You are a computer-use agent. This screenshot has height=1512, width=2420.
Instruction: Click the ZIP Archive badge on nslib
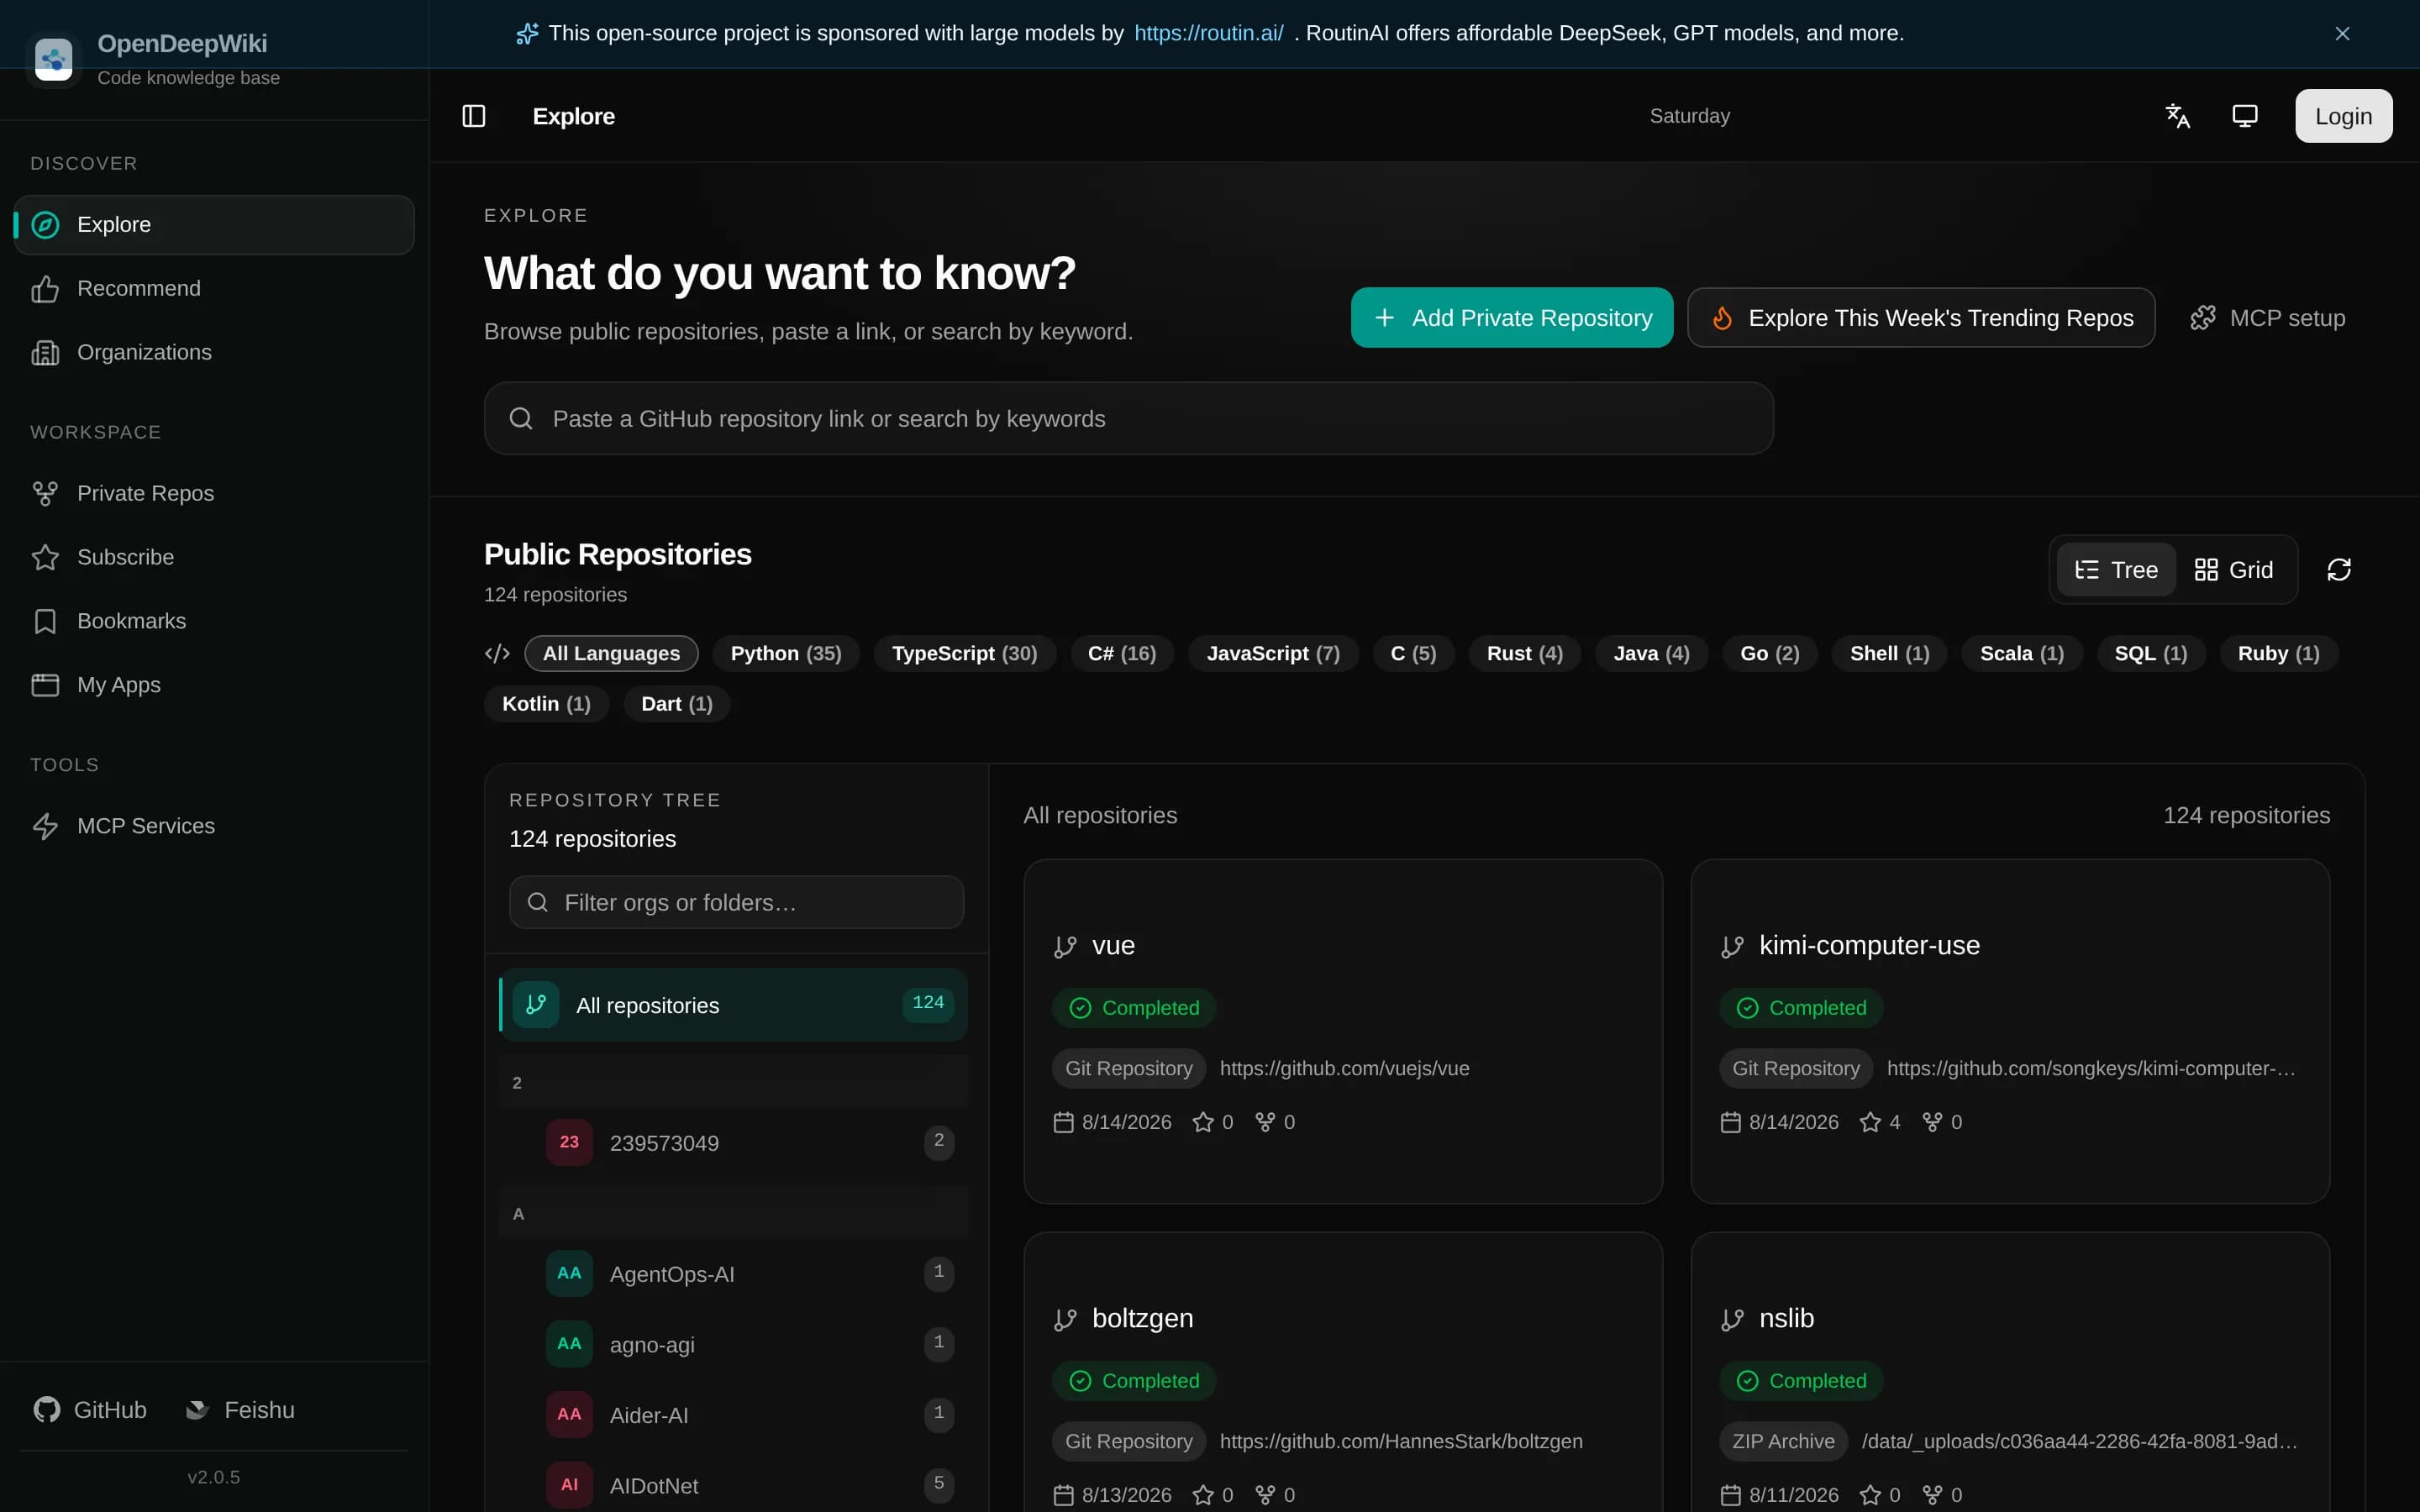(1783, 1441)
